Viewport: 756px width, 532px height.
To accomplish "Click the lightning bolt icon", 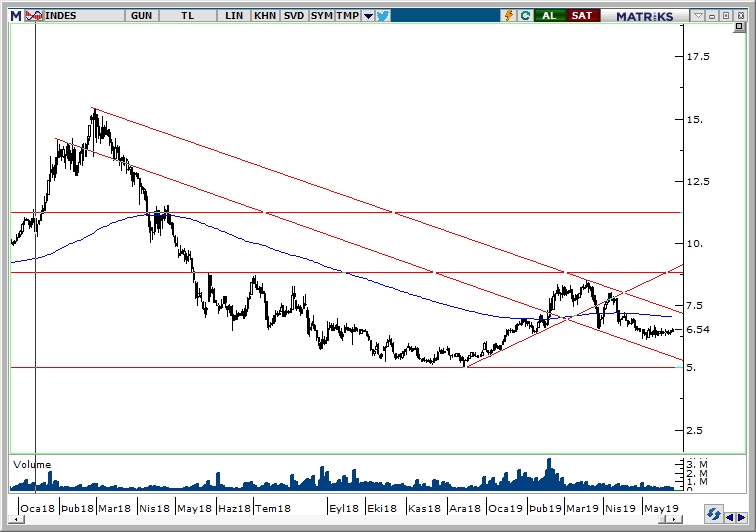I will pos(509,15).
